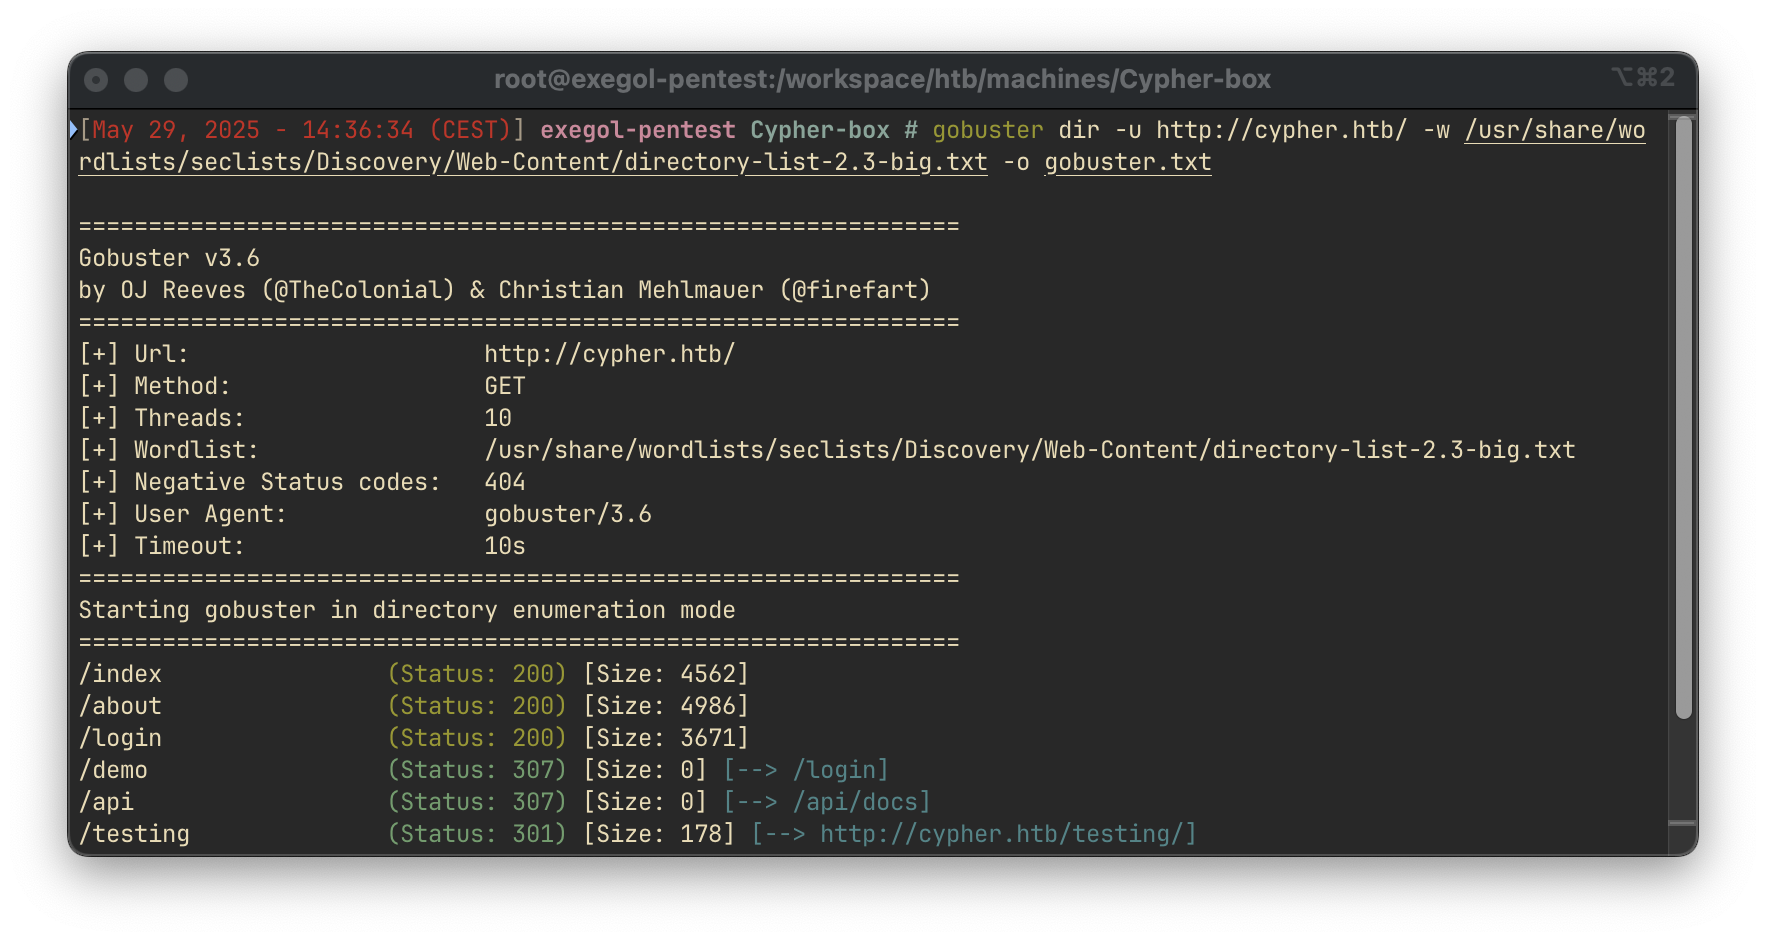Image resolution: width=1766 pixels, height=940 pixels.
Task: Click the gobuster command word in prompt
Action: pyautogui.click(x=988, y=130)
